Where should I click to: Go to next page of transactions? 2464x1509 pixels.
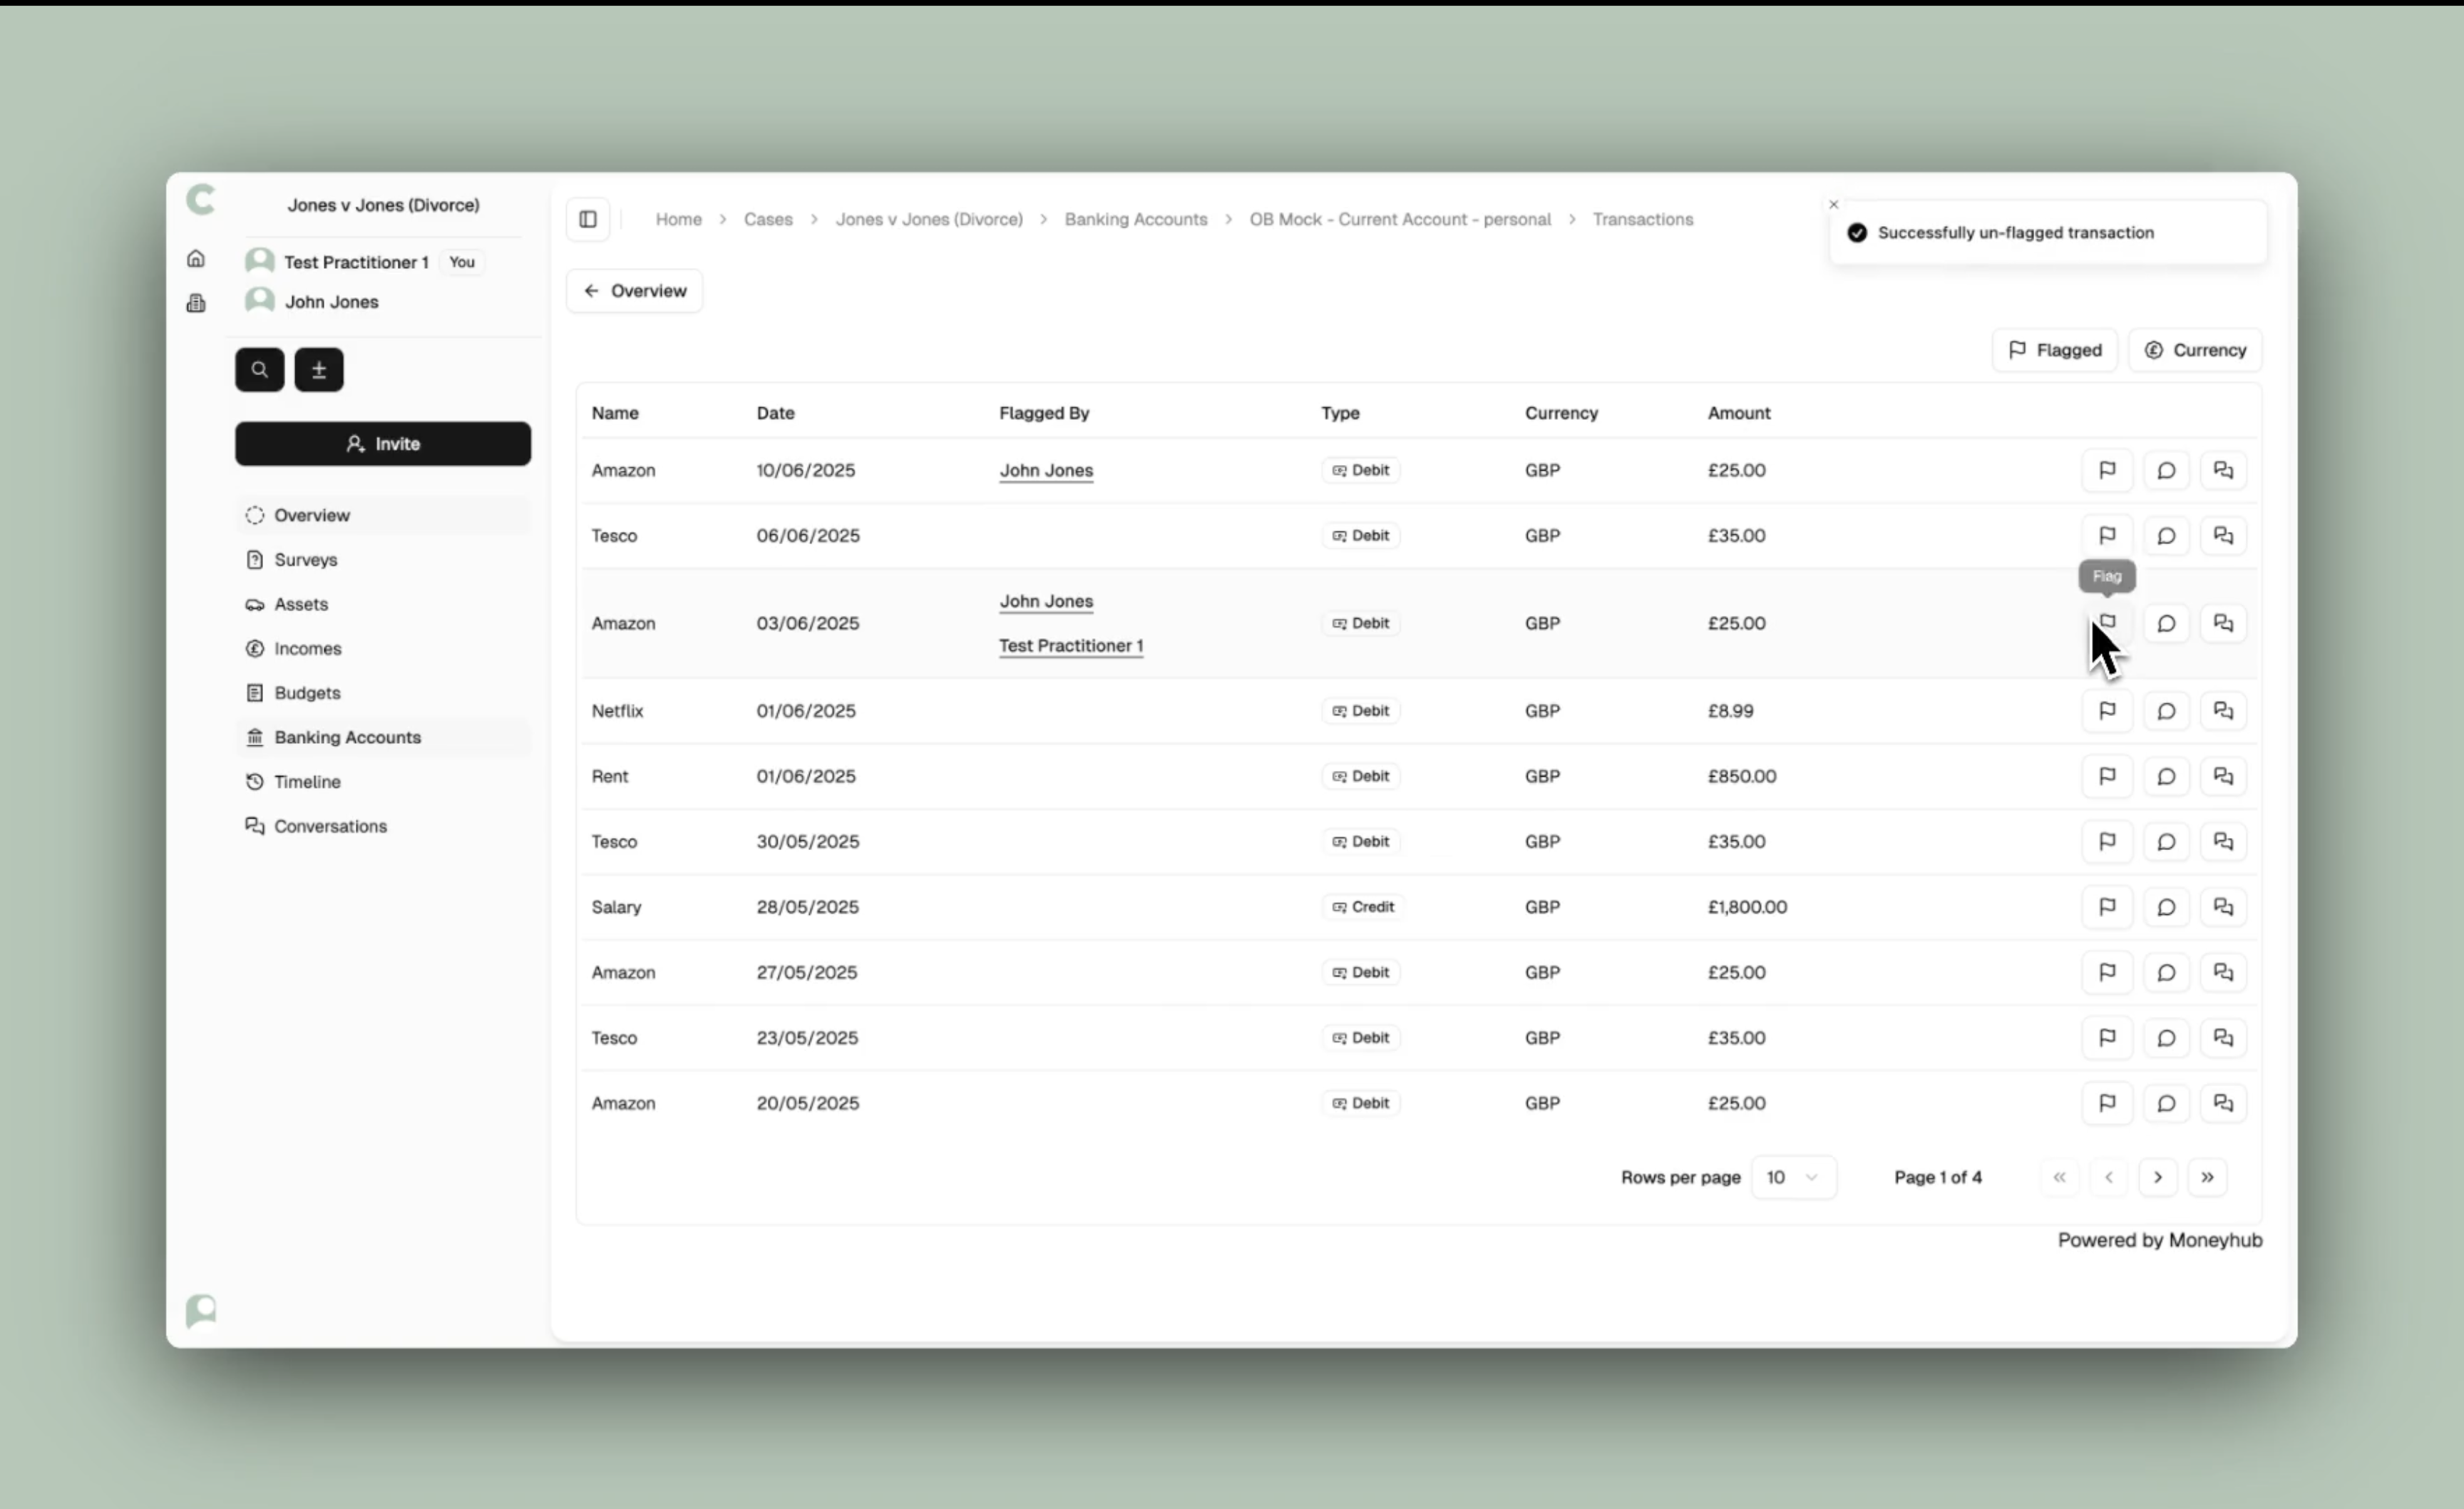(2157, 1177)
